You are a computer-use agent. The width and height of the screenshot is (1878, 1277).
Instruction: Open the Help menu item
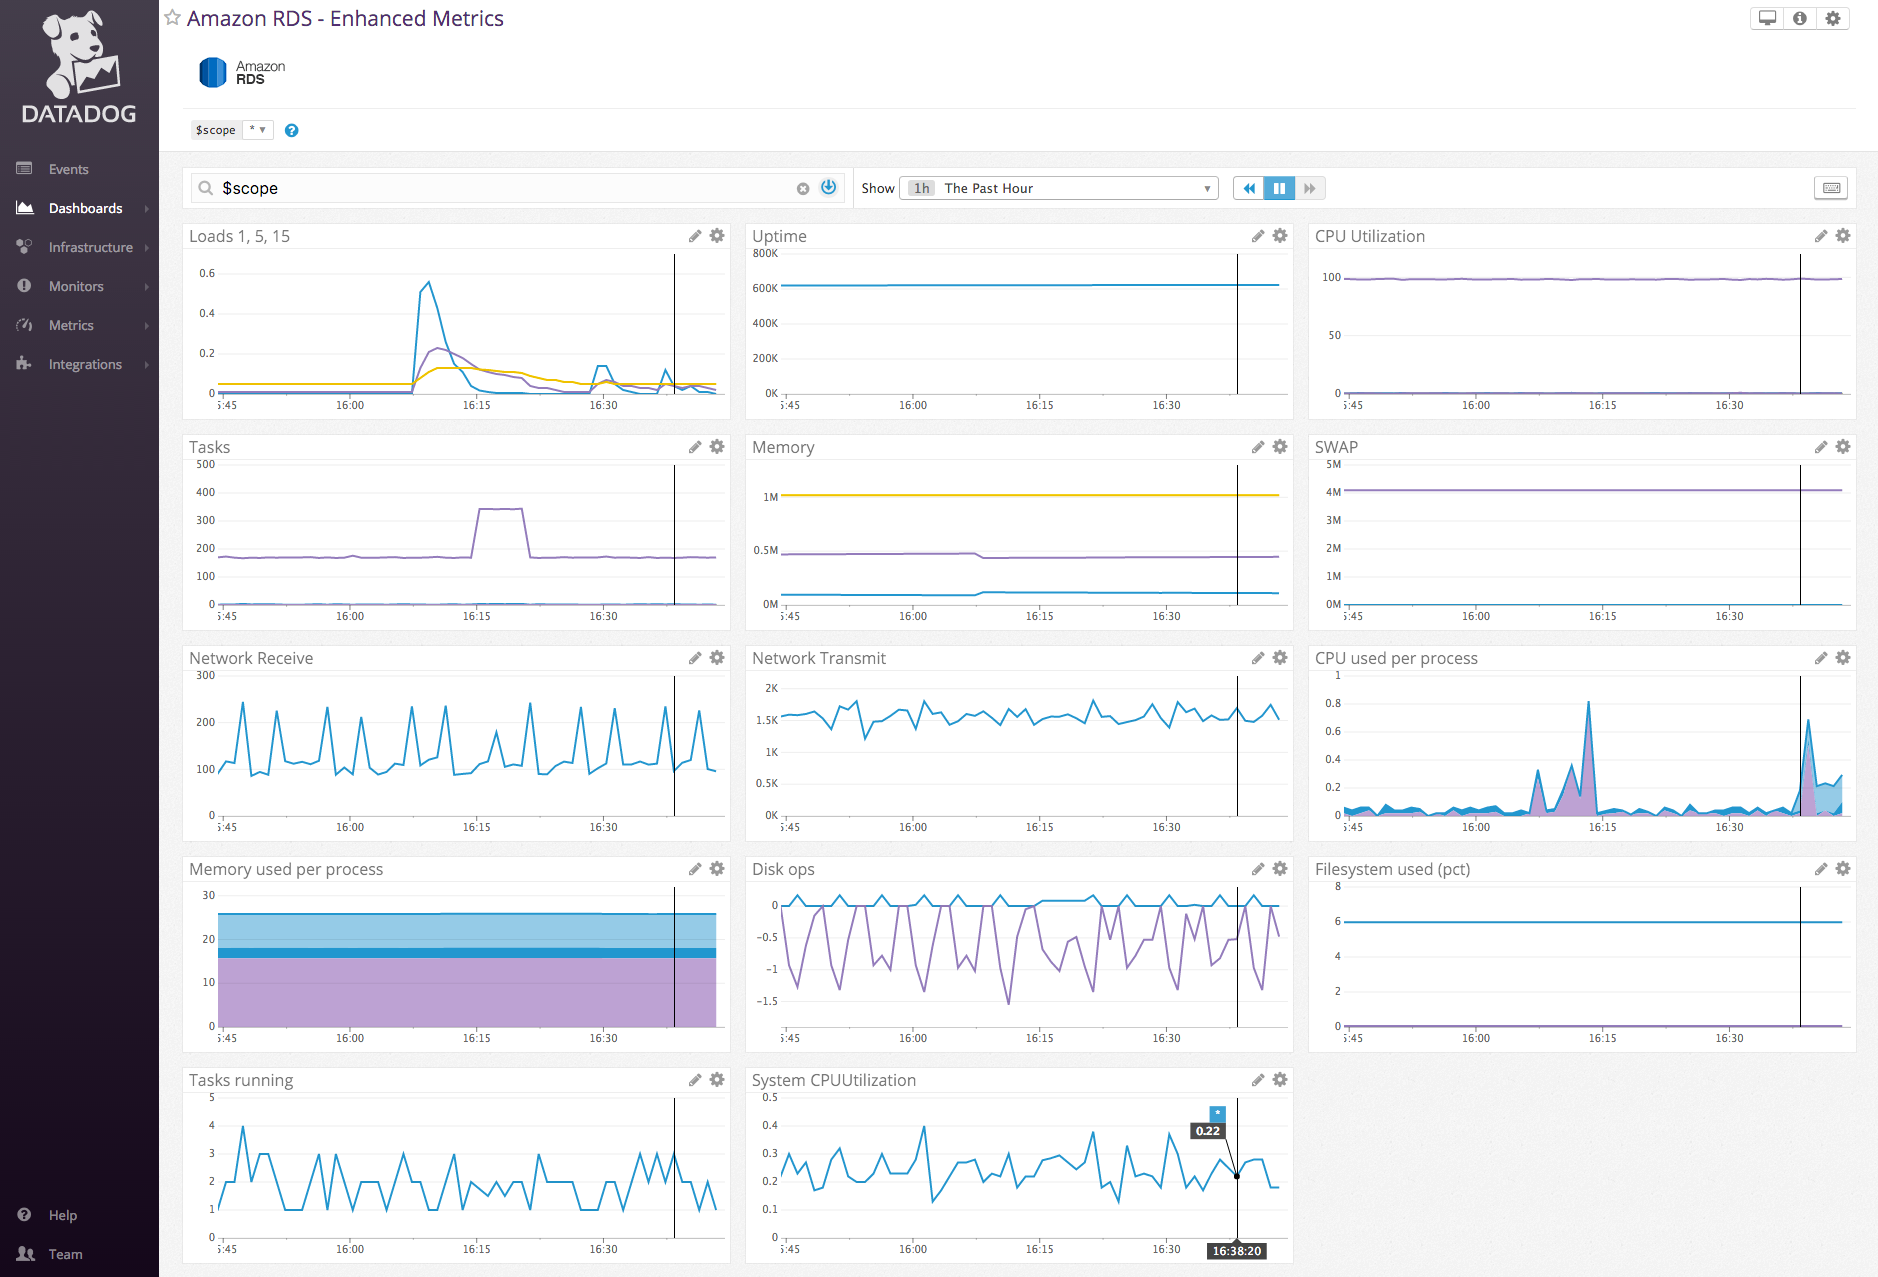coord(60,1215)
